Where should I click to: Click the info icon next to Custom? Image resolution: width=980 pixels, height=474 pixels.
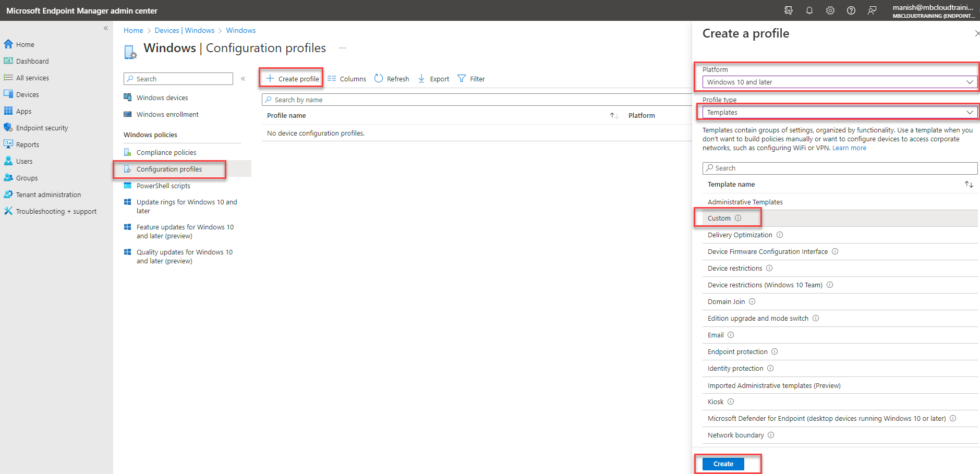pos(738,218)
